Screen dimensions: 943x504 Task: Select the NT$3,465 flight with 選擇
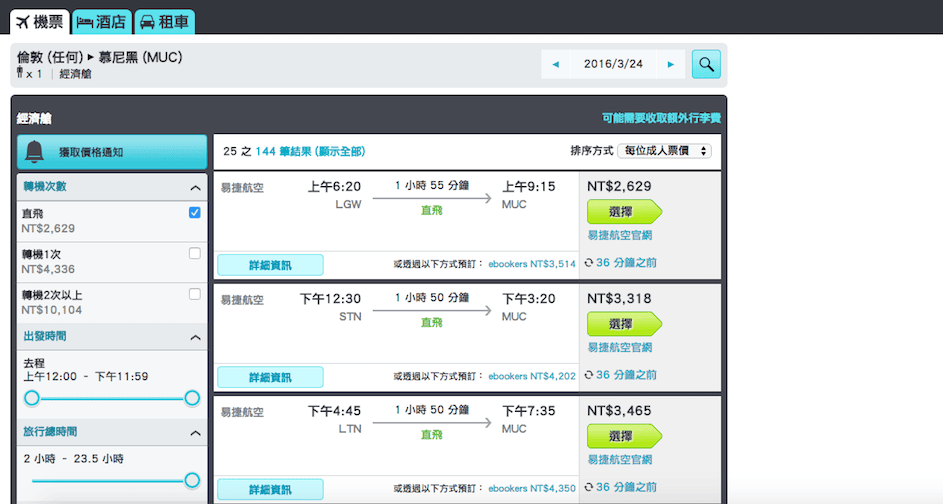(x=624, y=436)
